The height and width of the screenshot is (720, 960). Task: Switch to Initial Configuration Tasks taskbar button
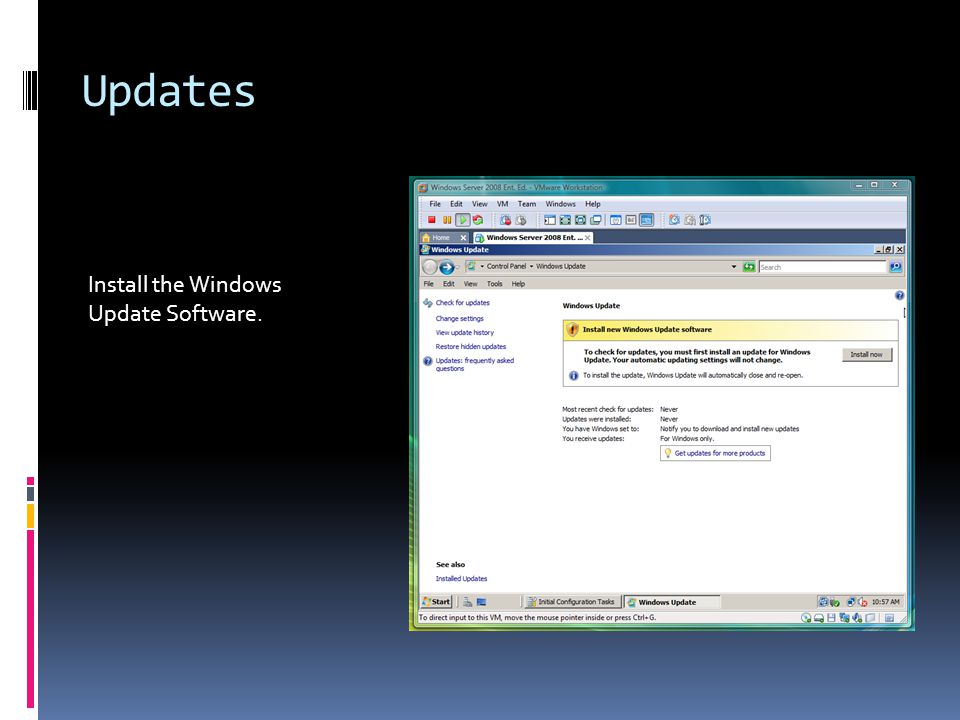[x=571, y=602]
